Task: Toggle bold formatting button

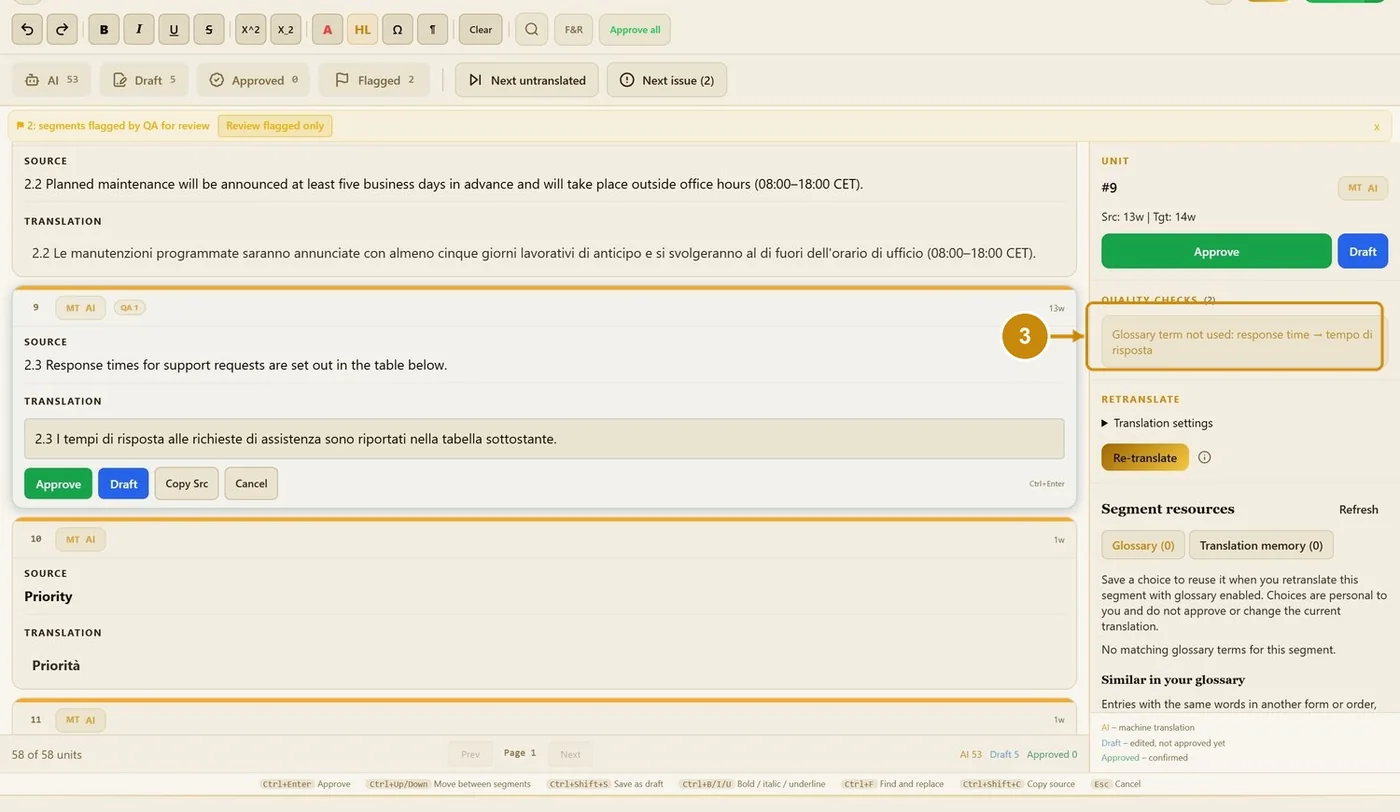Action: (104, 30)
